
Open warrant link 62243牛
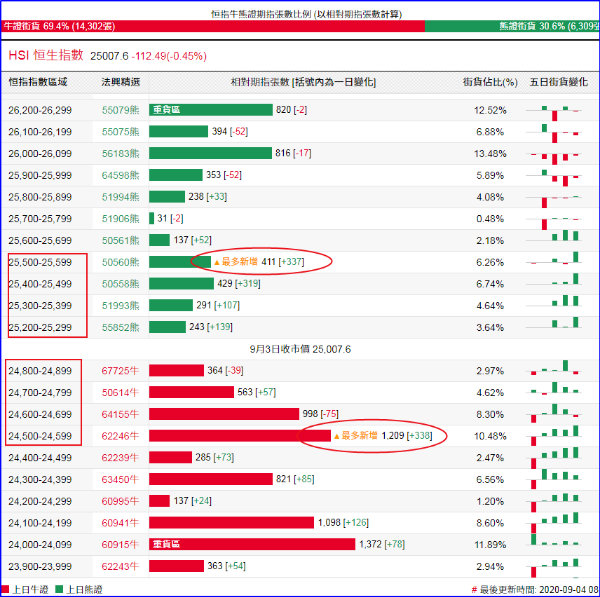120,566
